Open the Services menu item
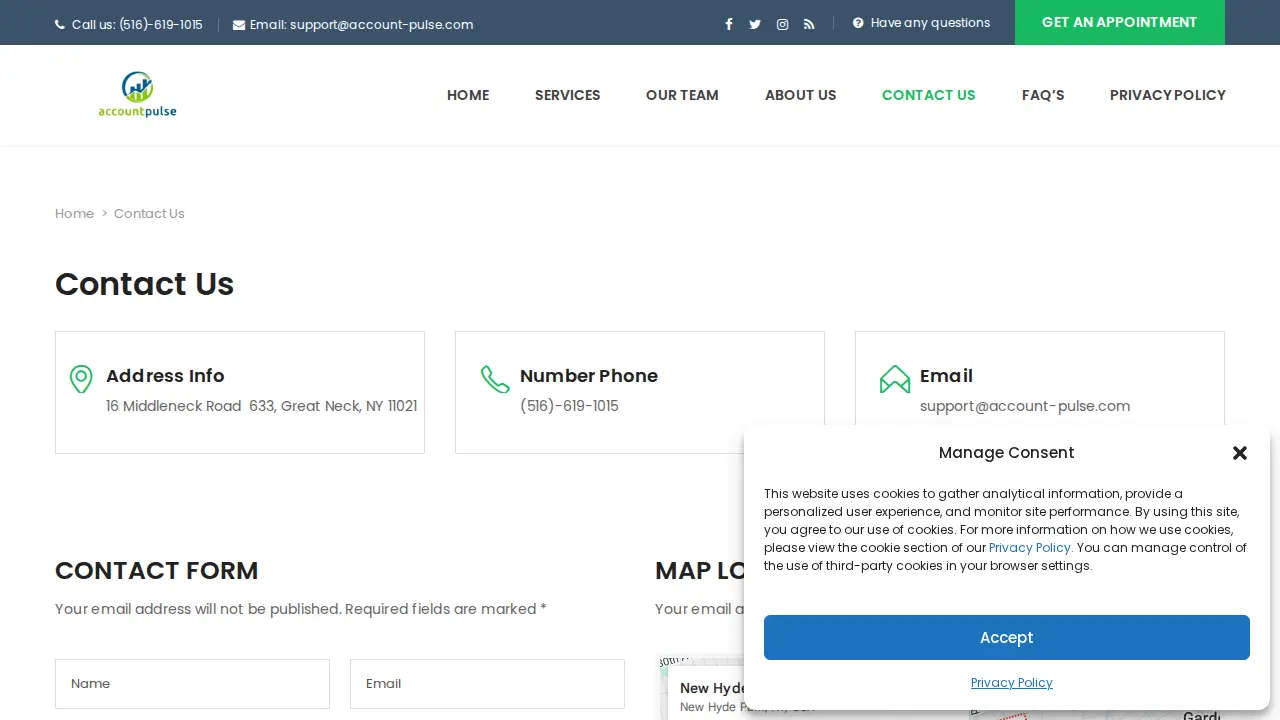This screenshot has width=1280, height=720. point(568,95)
